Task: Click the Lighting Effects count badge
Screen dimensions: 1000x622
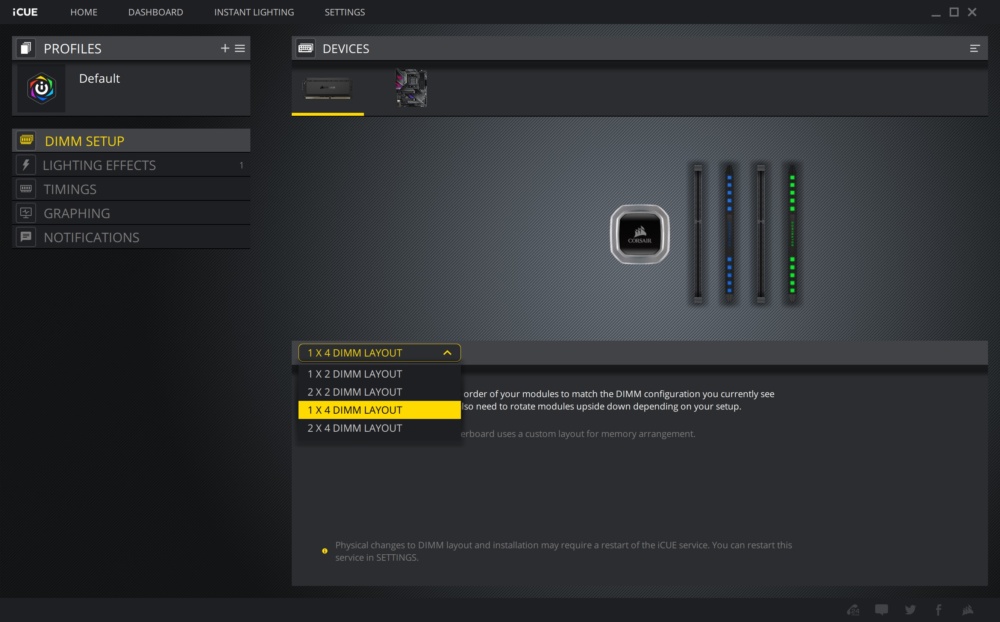Action: (x=241, y=165)
